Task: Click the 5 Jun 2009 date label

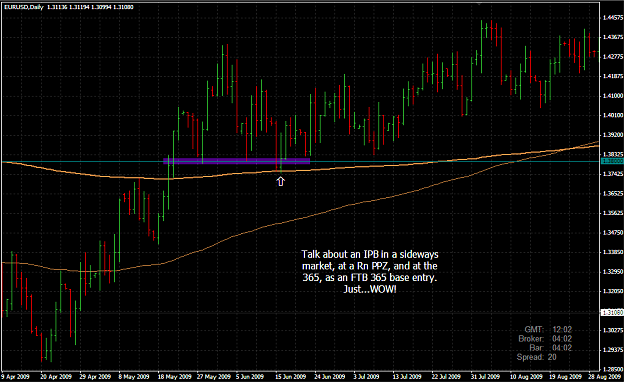Action: (x=250, y=377)
